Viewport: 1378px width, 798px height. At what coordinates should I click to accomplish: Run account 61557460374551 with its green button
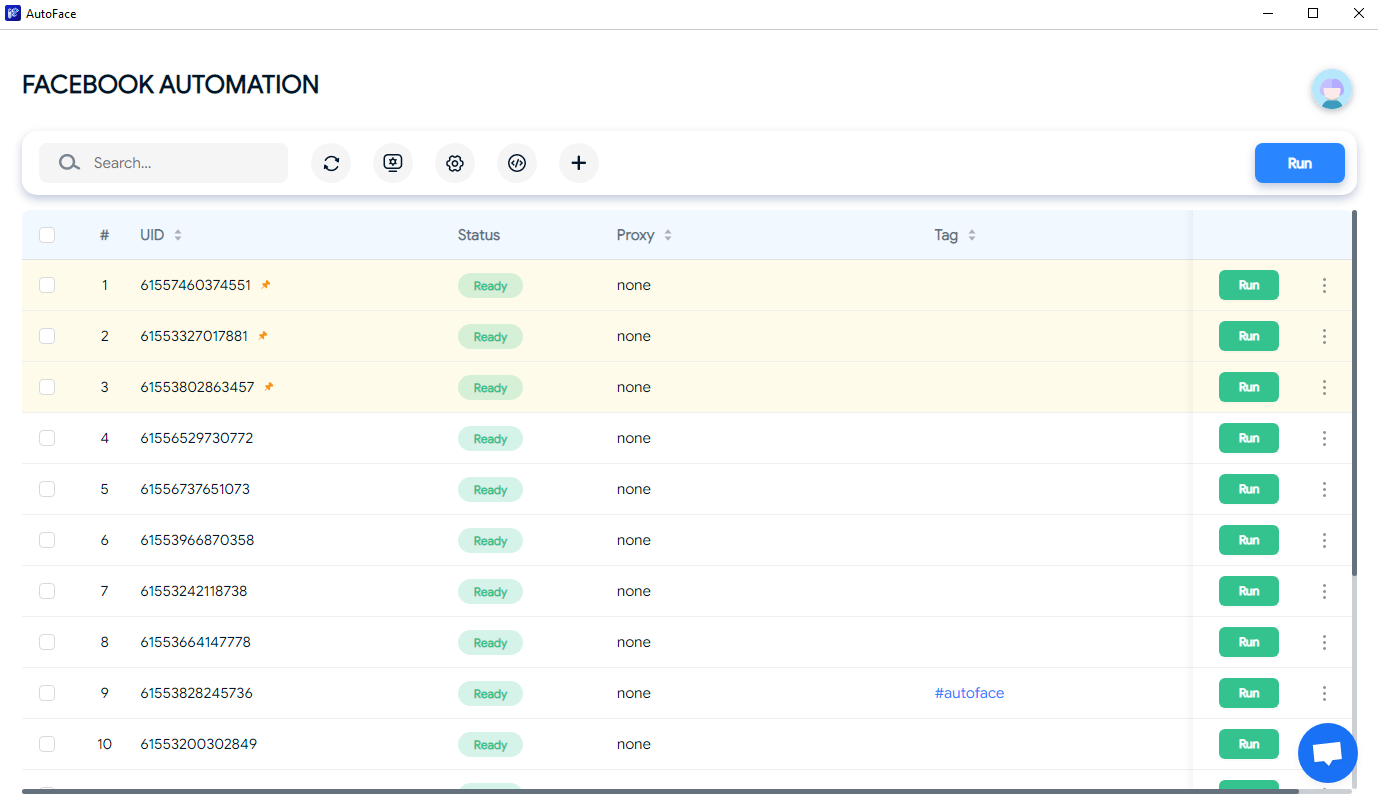click(x=1249, y=285)
